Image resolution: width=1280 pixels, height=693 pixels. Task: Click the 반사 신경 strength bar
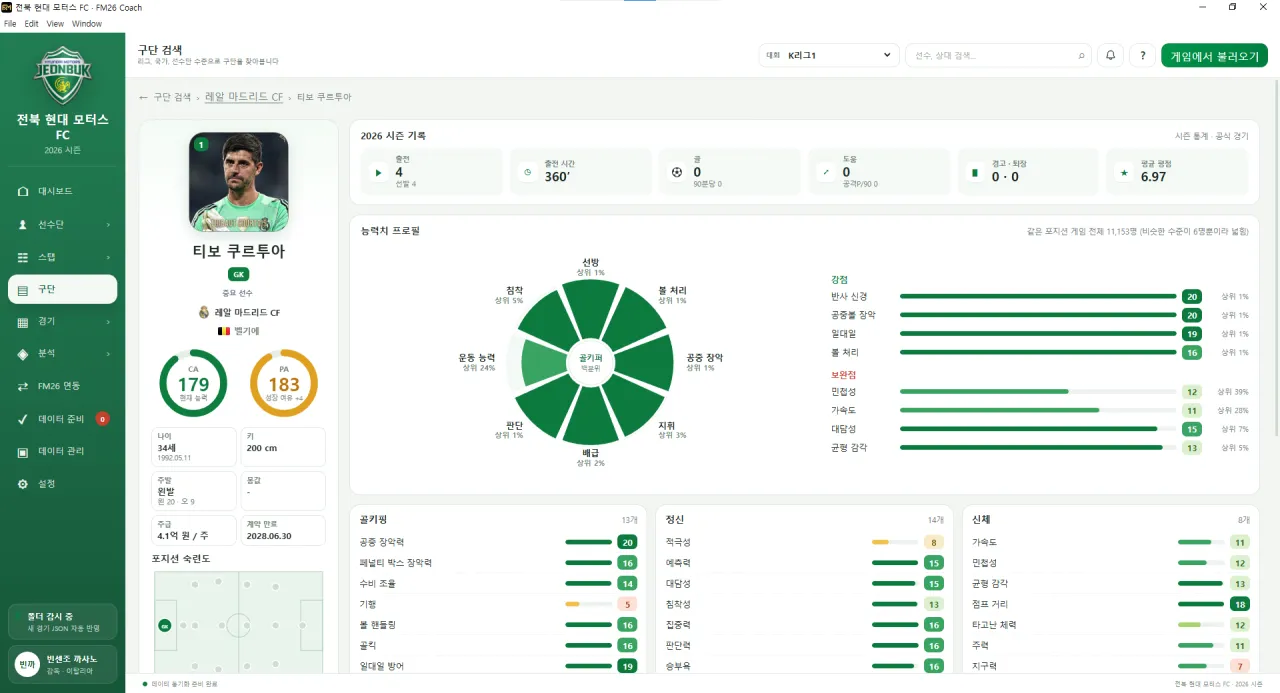tap(1038, 296)
